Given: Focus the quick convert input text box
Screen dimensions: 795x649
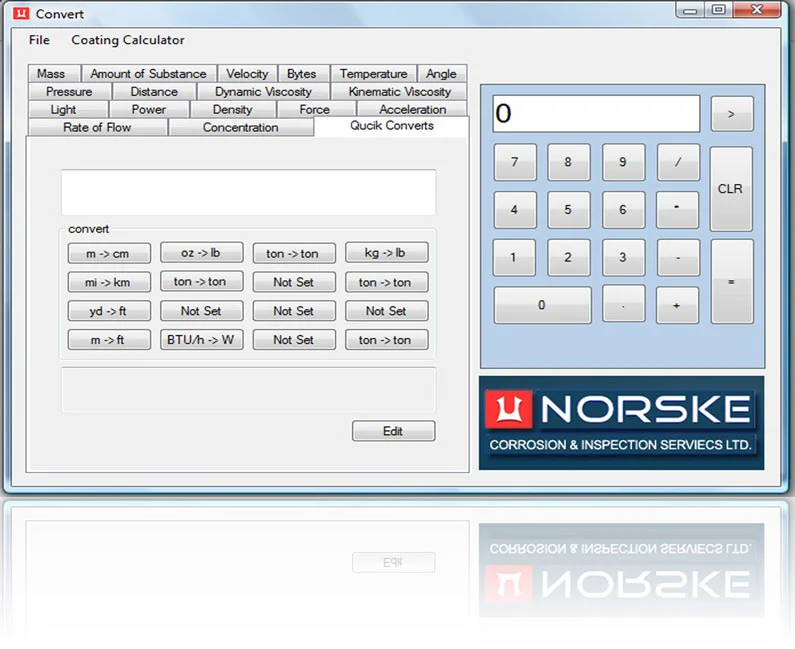Looking at the screenshot, I should pos(248,192).
